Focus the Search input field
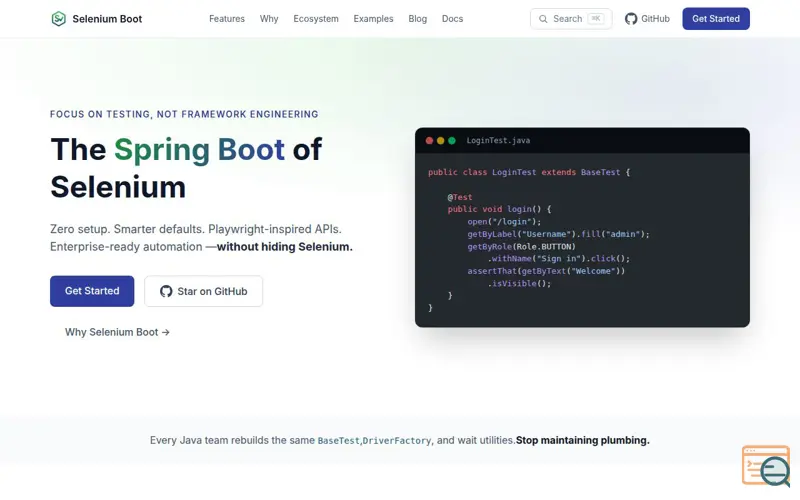Image resolution: width=800 pixels, height=500 pixels. coord(571,19)
